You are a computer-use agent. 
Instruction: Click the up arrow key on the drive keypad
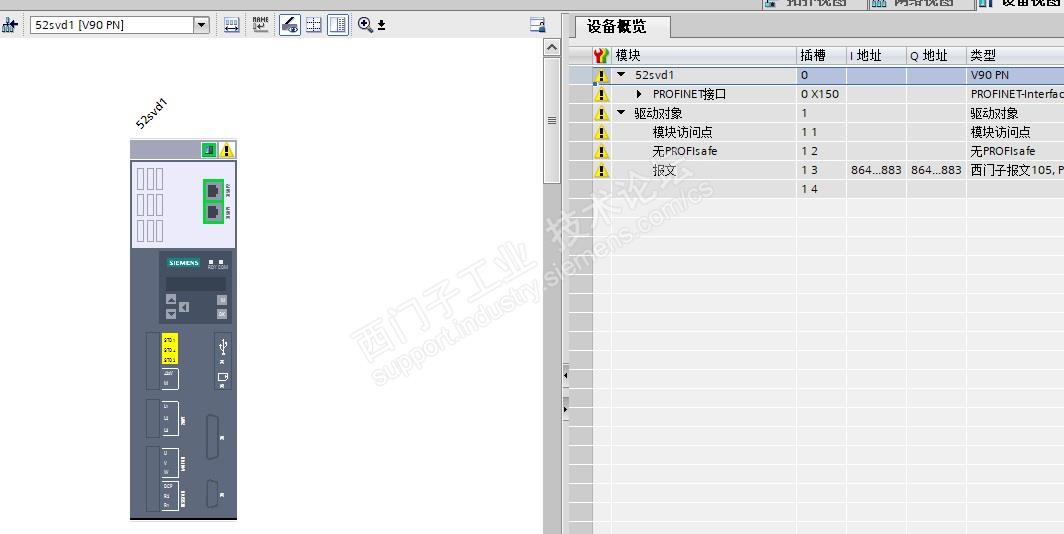point(171,299)
